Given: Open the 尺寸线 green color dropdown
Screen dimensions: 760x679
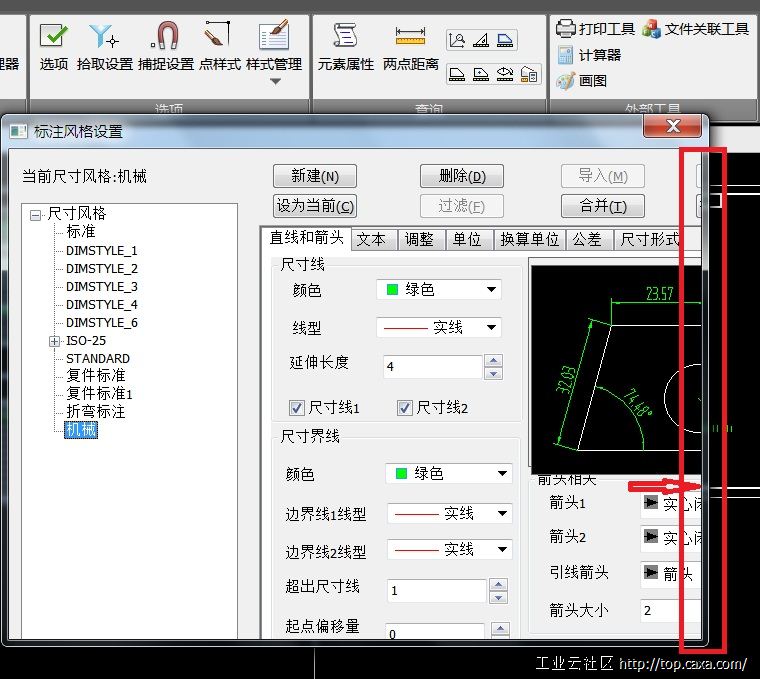Looking at the screenshot, I should pyautogui.click(x=439, y=290).
